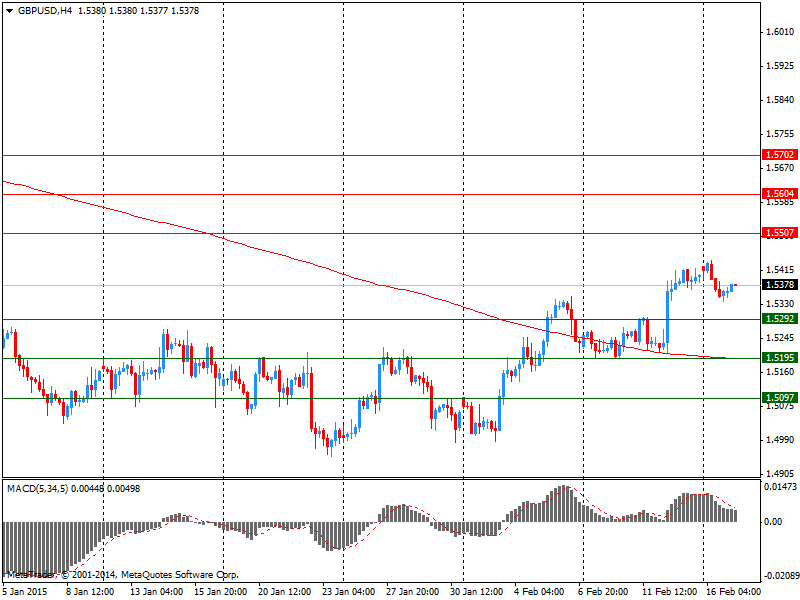Click the 1.5925 price scale value
The height and width of the screenshot is (600, 800).
pyautogui.click(x=781, y=66)
